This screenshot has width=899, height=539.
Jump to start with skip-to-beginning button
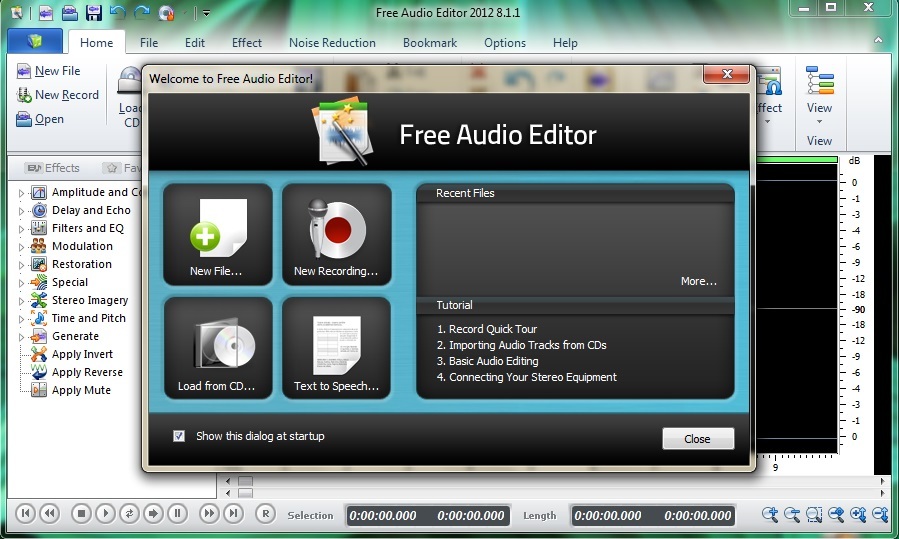point(25,513)
